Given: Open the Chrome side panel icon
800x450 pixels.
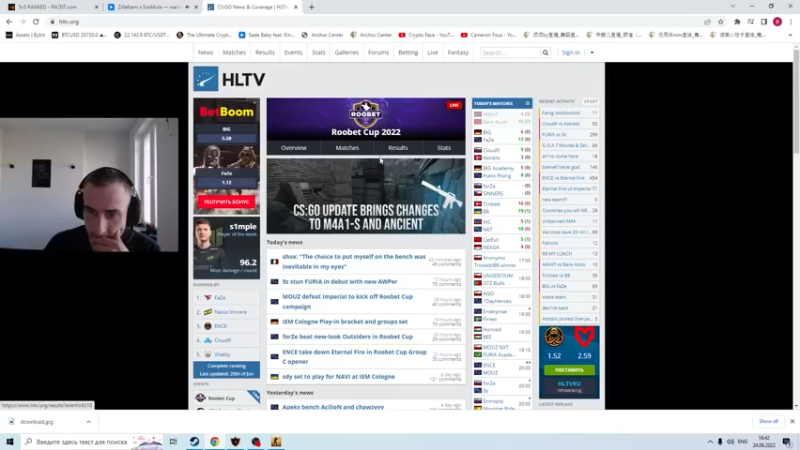Looking at the screenshot, I should tap(764, 22).
